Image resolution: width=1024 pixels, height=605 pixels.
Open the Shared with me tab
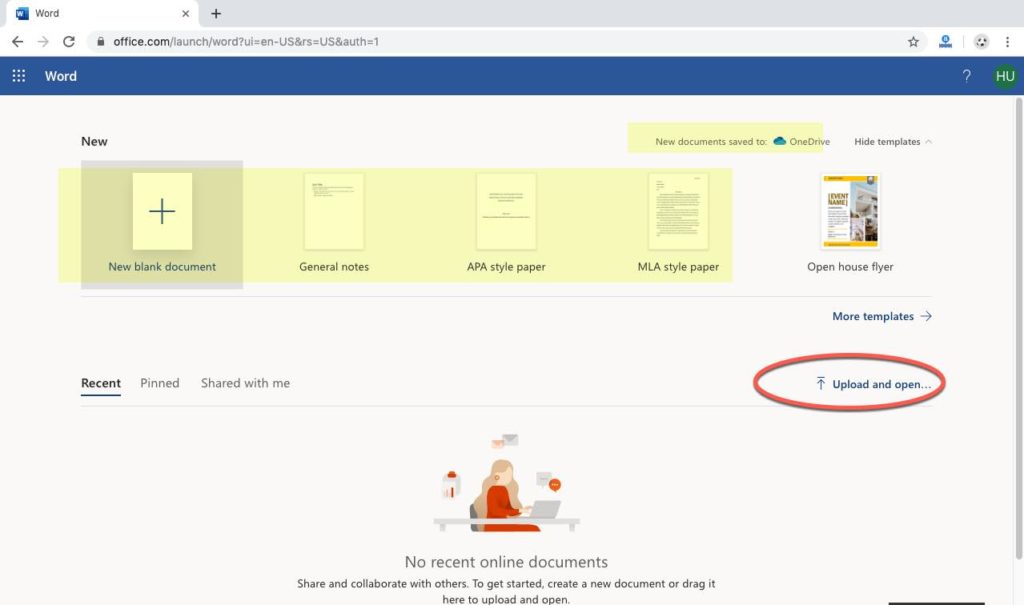point(245,384)
